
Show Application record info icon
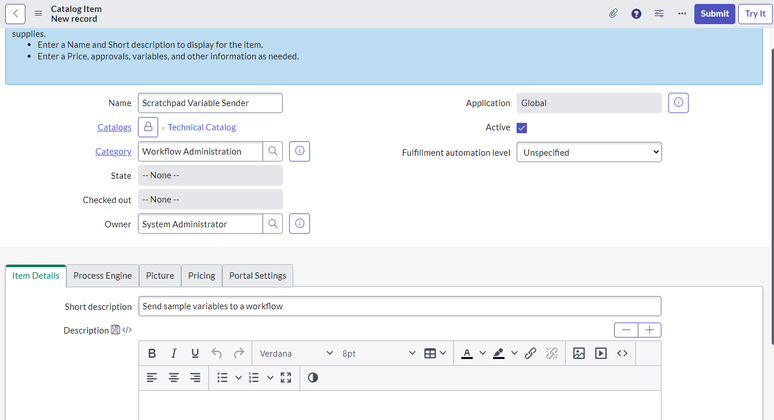[x=678, y=103]
